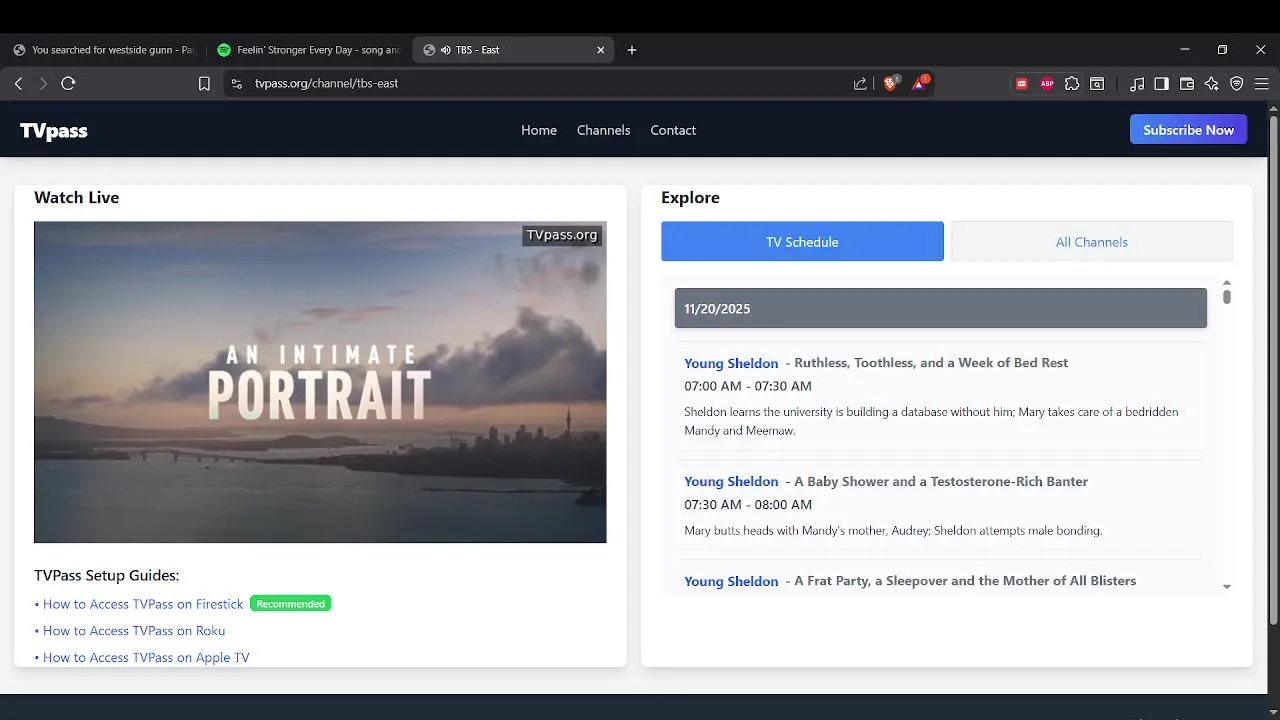Reload the page with the refresh icon
Screen dimensions: 1280x720
coord(68,84)
